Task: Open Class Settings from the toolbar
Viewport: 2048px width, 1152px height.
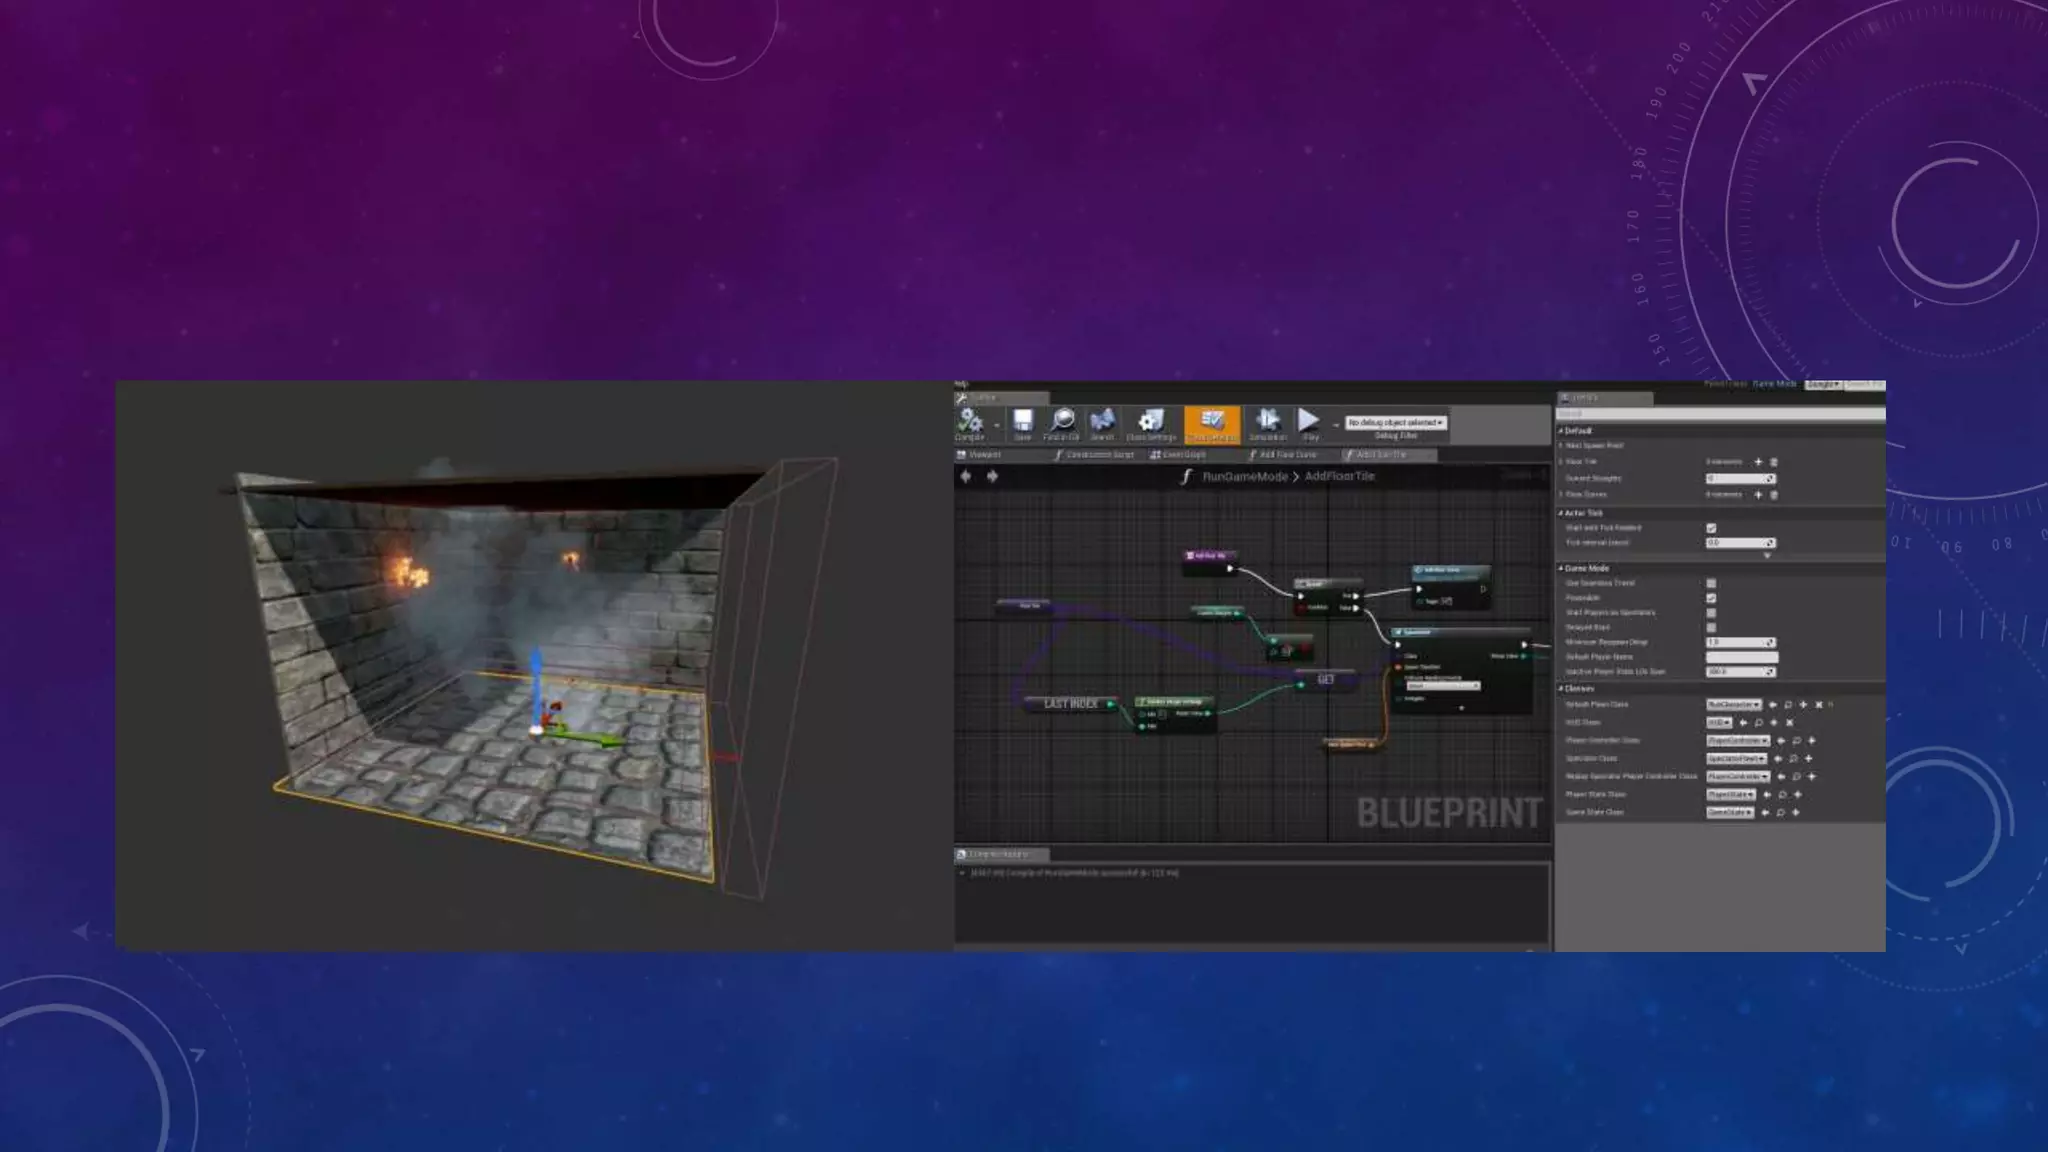Action: tap(1151, 422)
